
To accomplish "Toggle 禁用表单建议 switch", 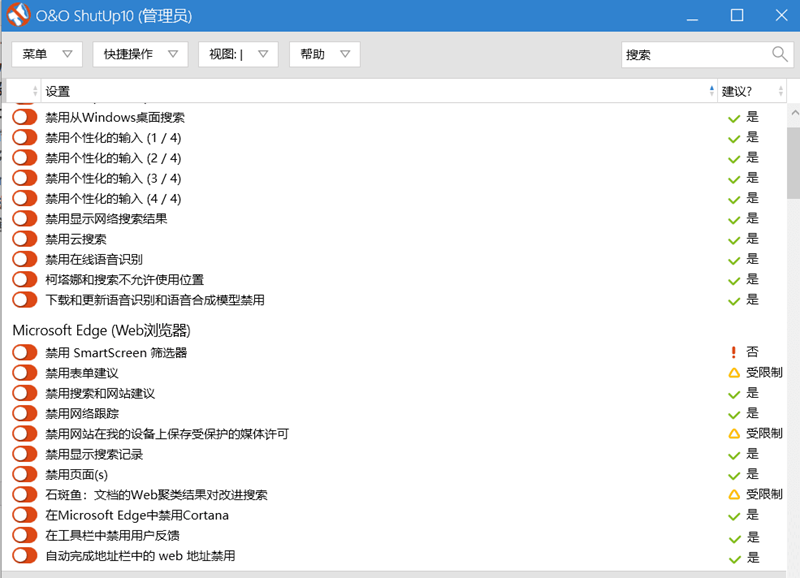I will coord(24,373).
